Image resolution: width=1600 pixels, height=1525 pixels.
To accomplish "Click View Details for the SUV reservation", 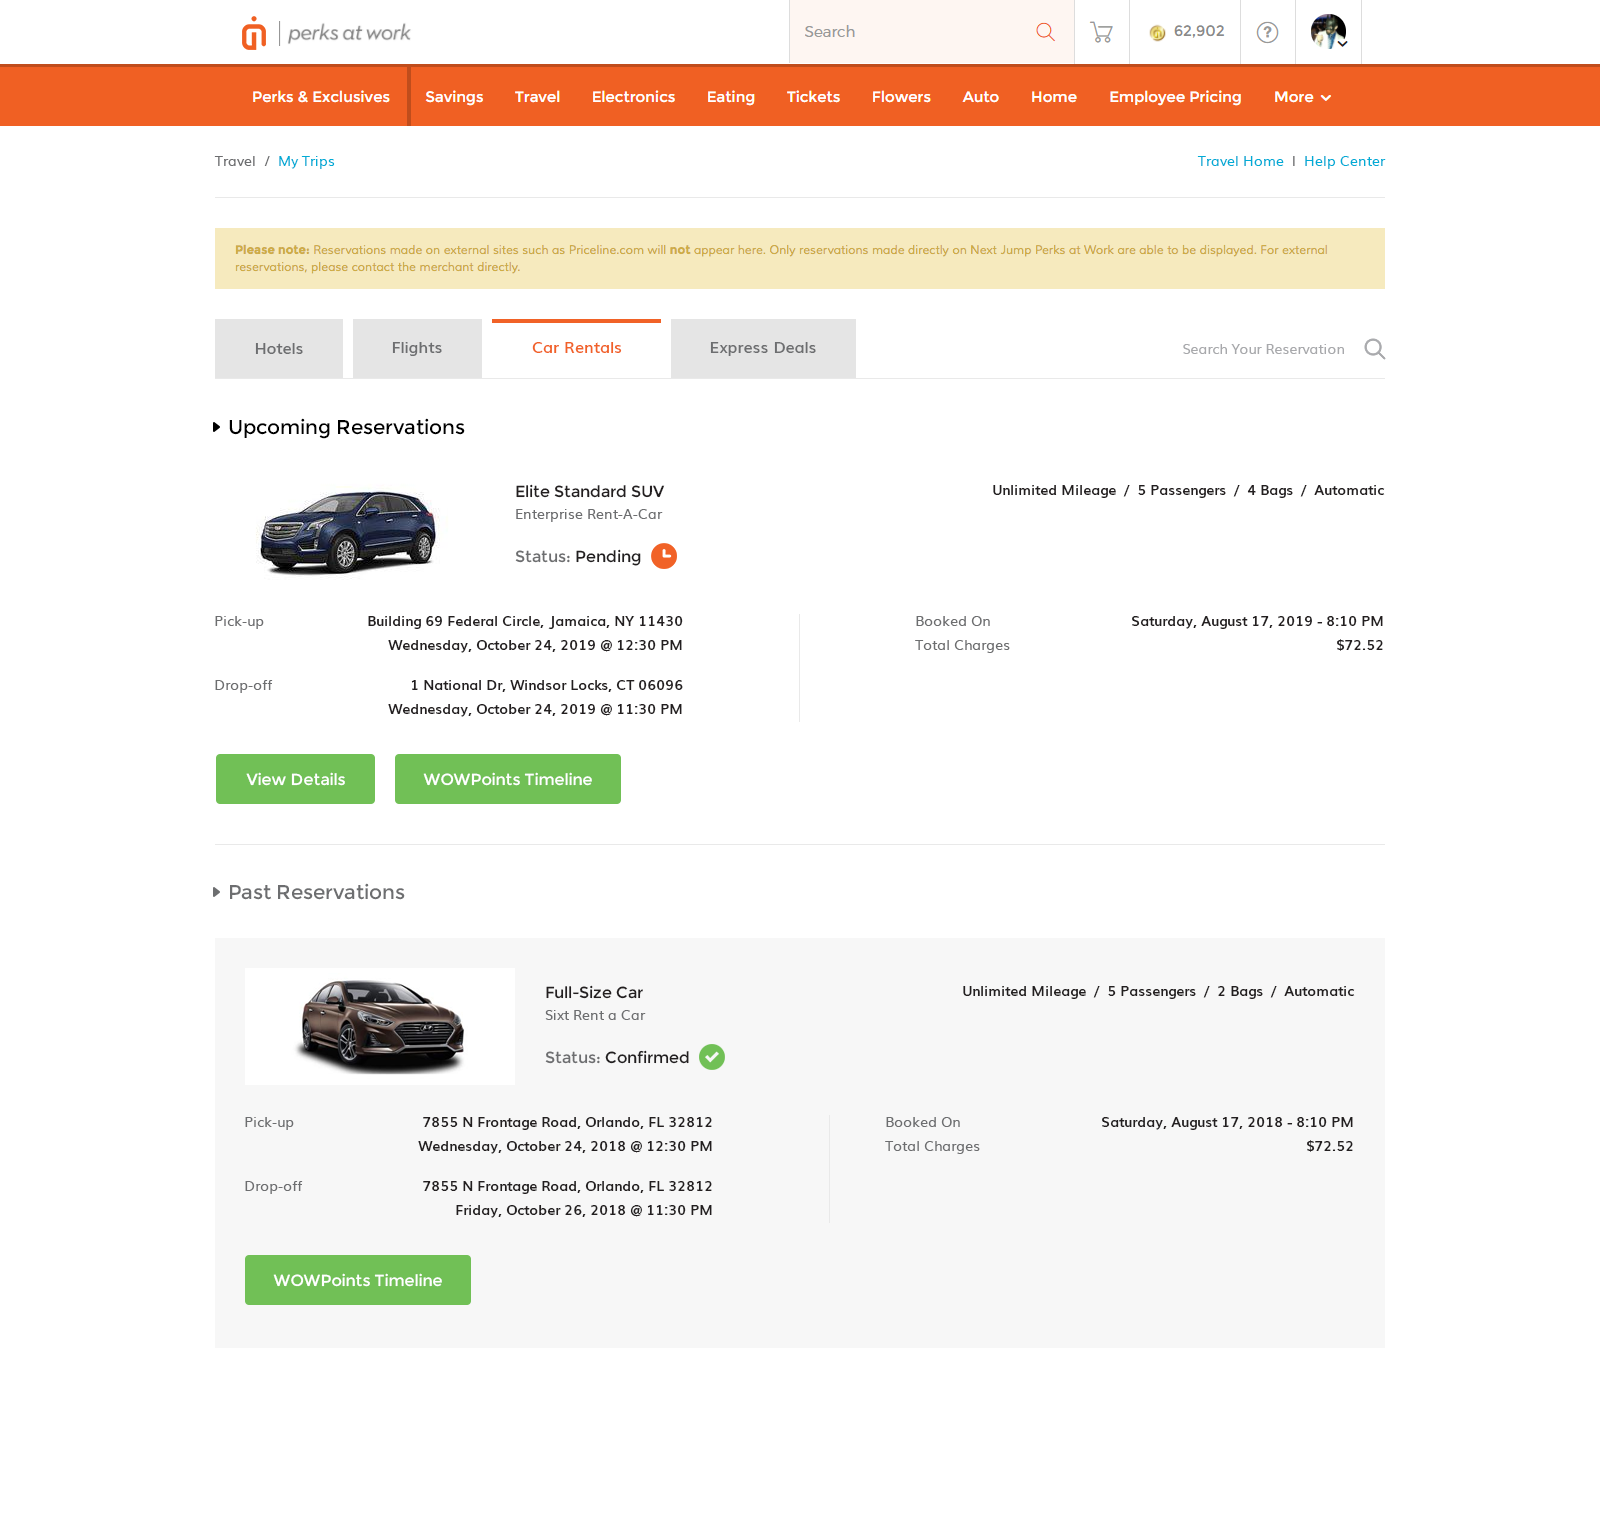I will click(x=295, y=779).
